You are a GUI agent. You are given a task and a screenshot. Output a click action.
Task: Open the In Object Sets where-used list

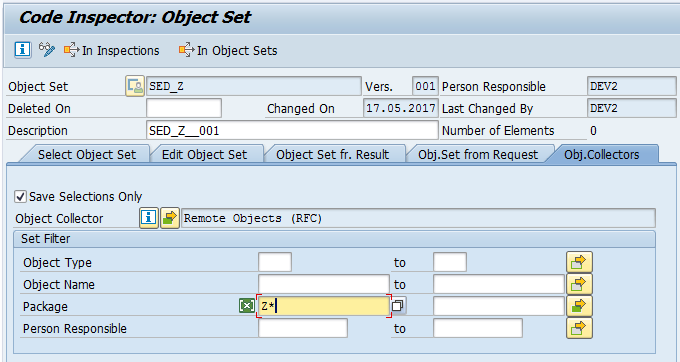coord(228,50)
